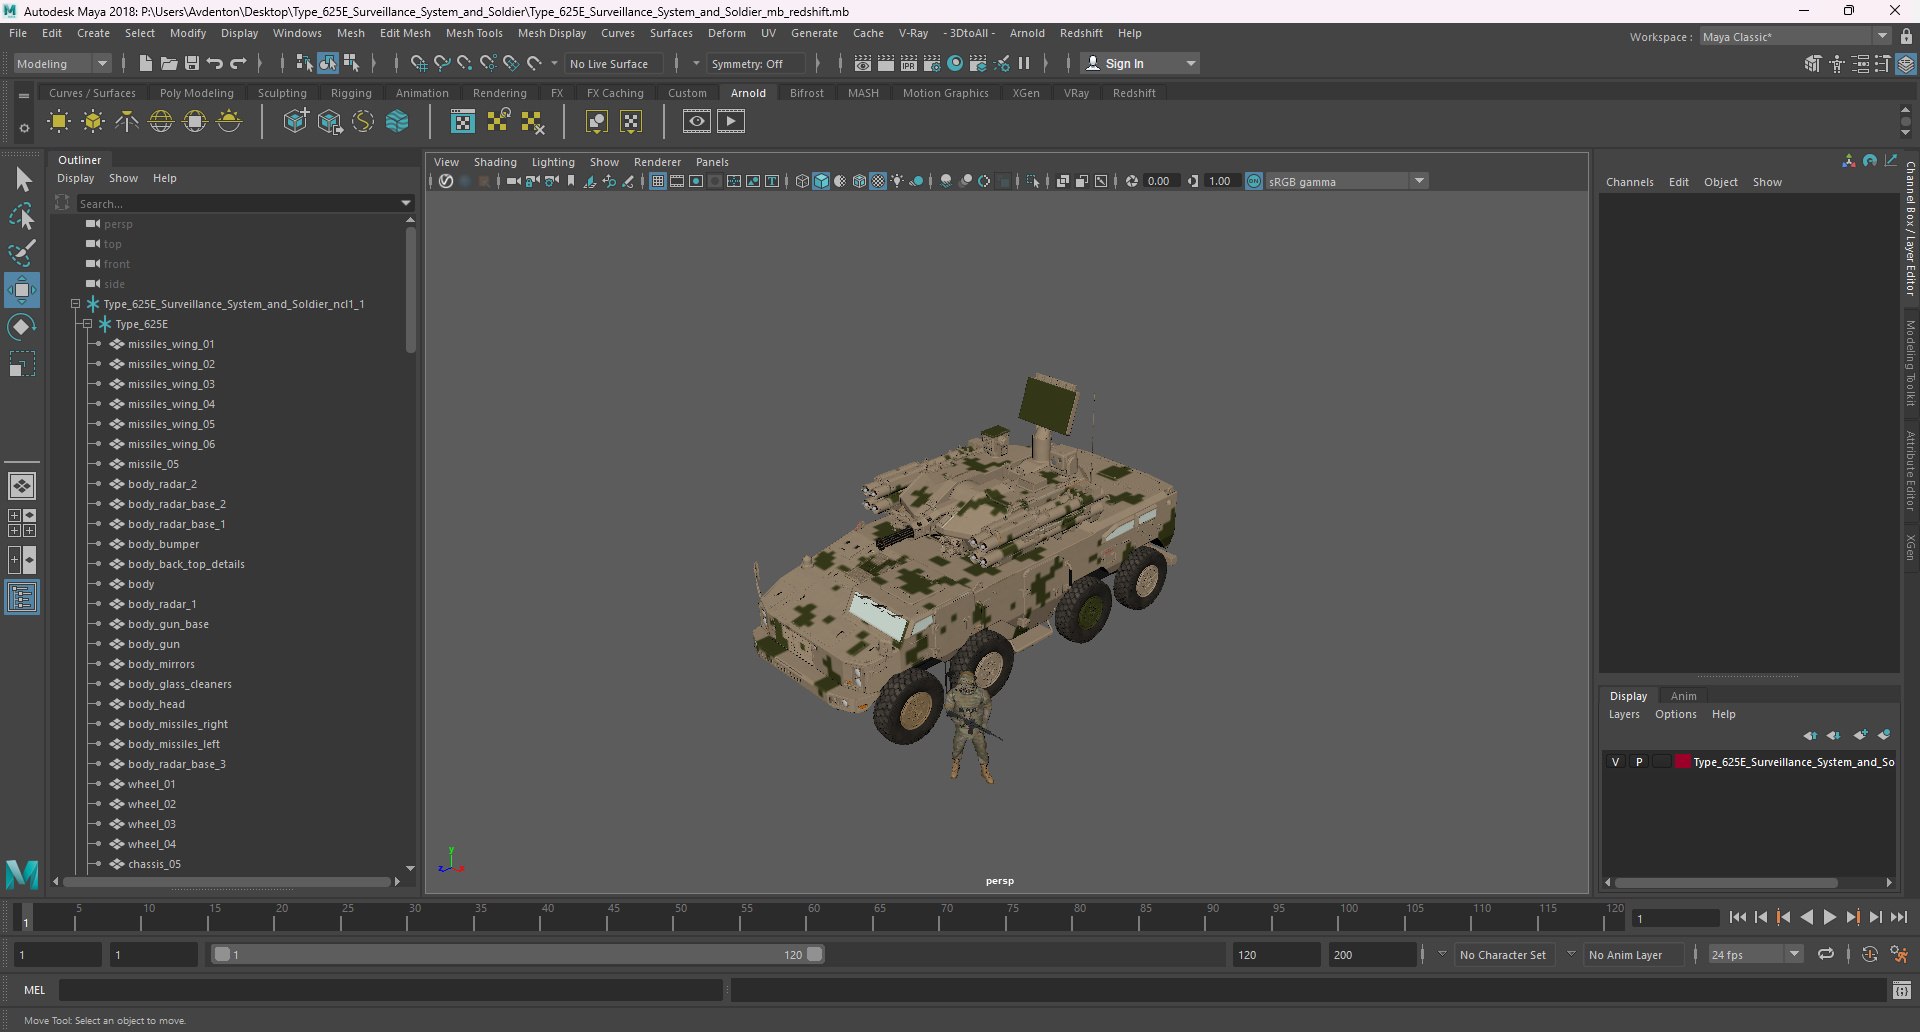Choose the Scale tool
The image size is (1920, 1032).
click(x=22, y=364)
